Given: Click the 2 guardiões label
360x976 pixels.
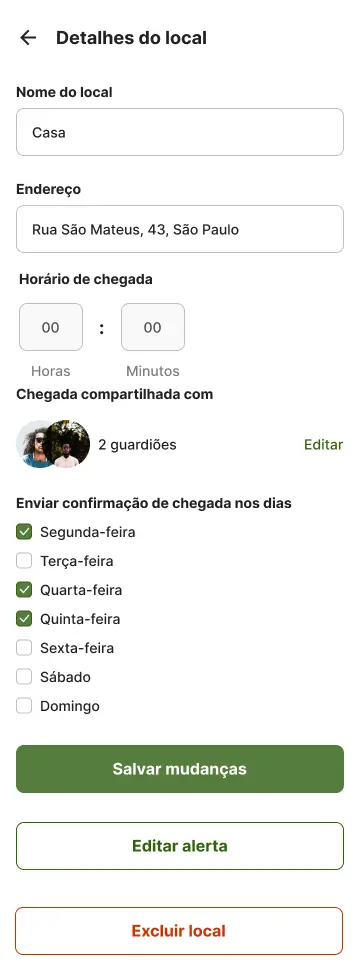Looking at the screenshot, I should (x=138, y=444).
